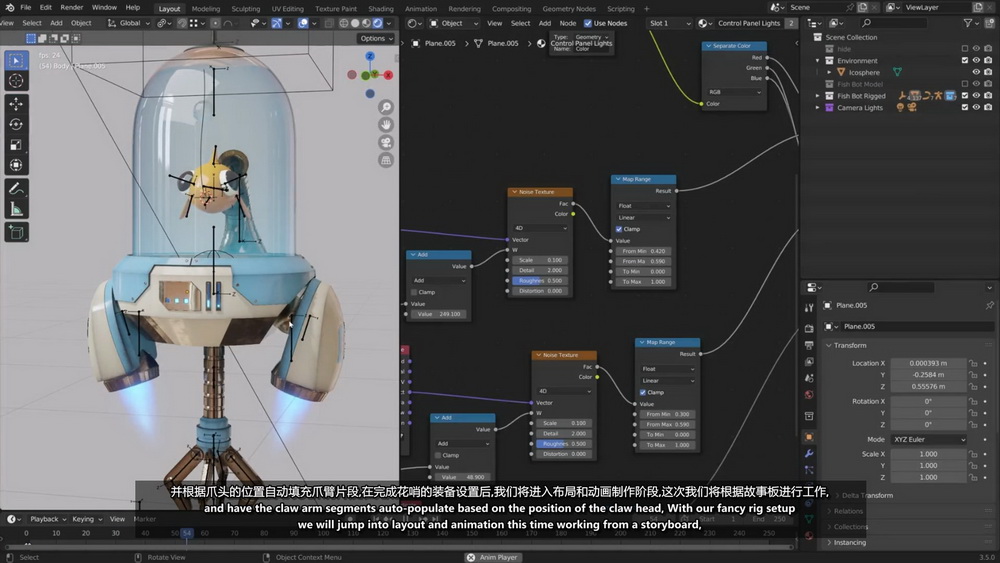Open the XYZ Euler mode dropdown

(929, 439)
